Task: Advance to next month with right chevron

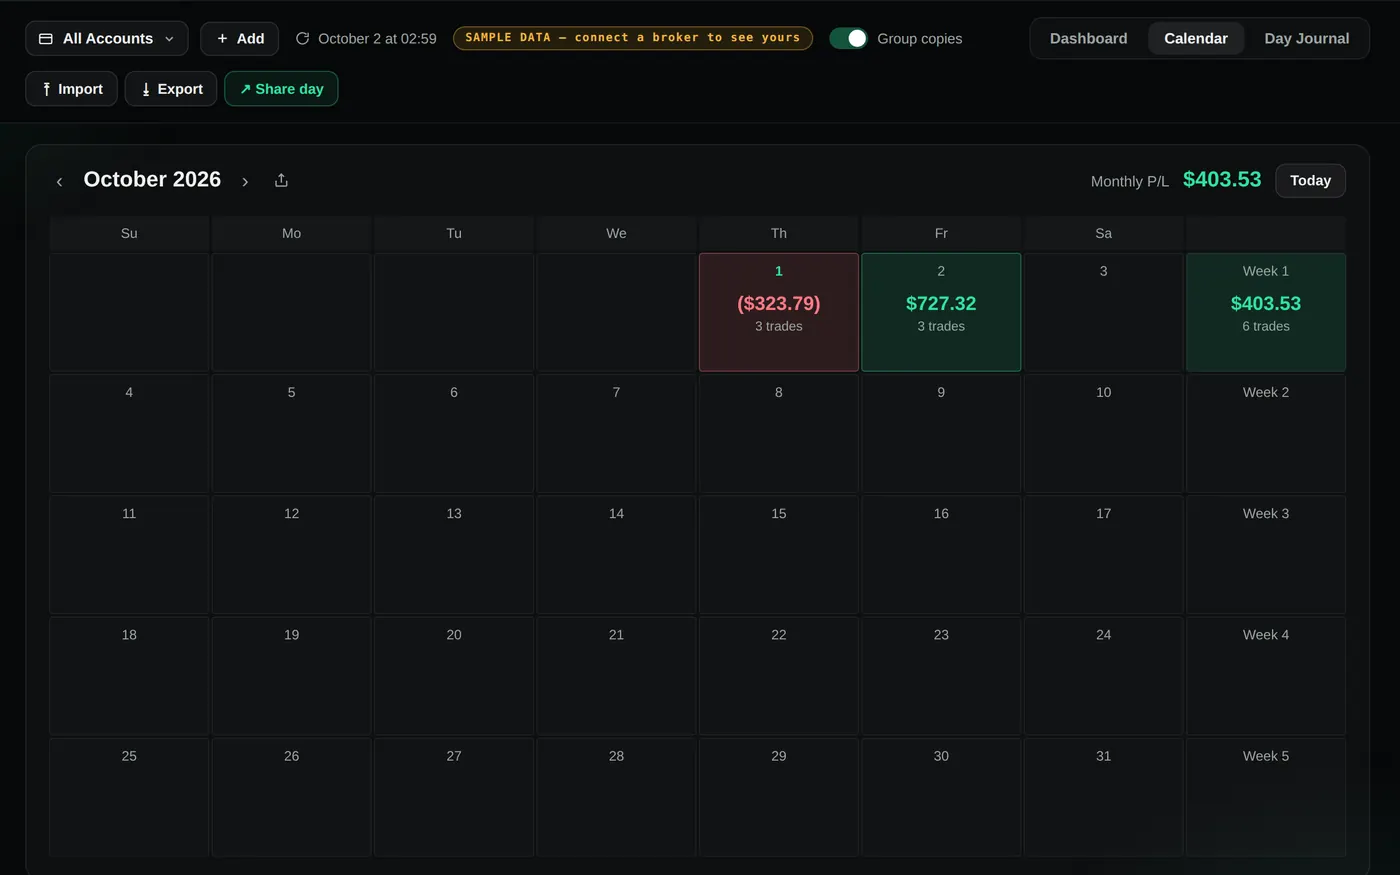Action: 245,181
